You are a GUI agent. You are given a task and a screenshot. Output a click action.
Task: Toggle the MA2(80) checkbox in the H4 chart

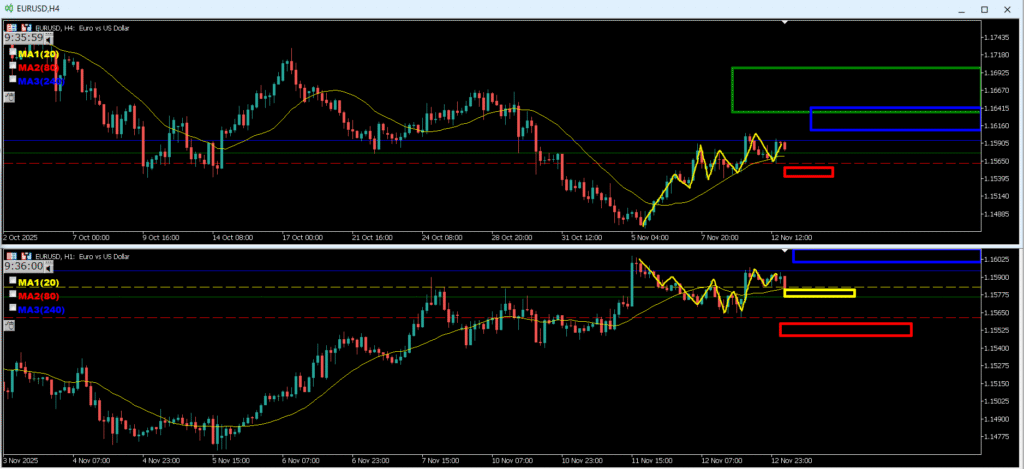[x=13, y=66]
